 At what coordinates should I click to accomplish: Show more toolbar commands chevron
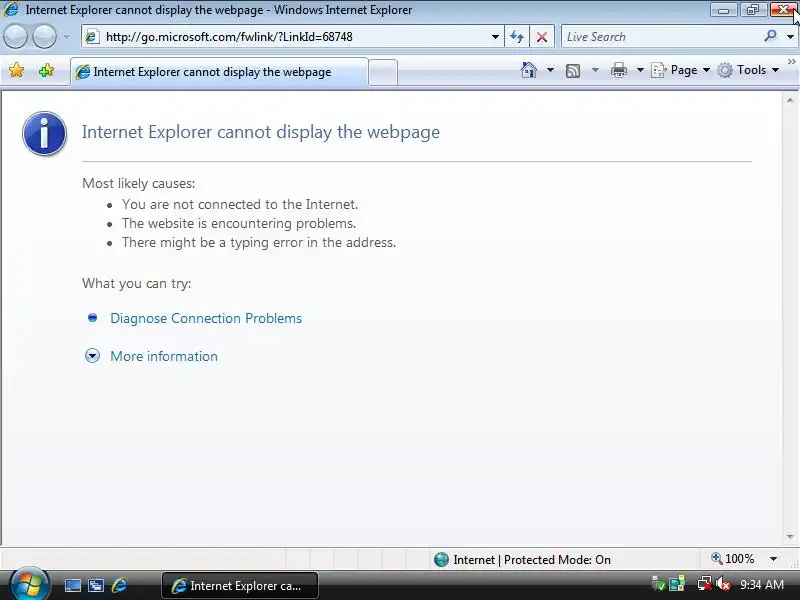pos(791,62)
